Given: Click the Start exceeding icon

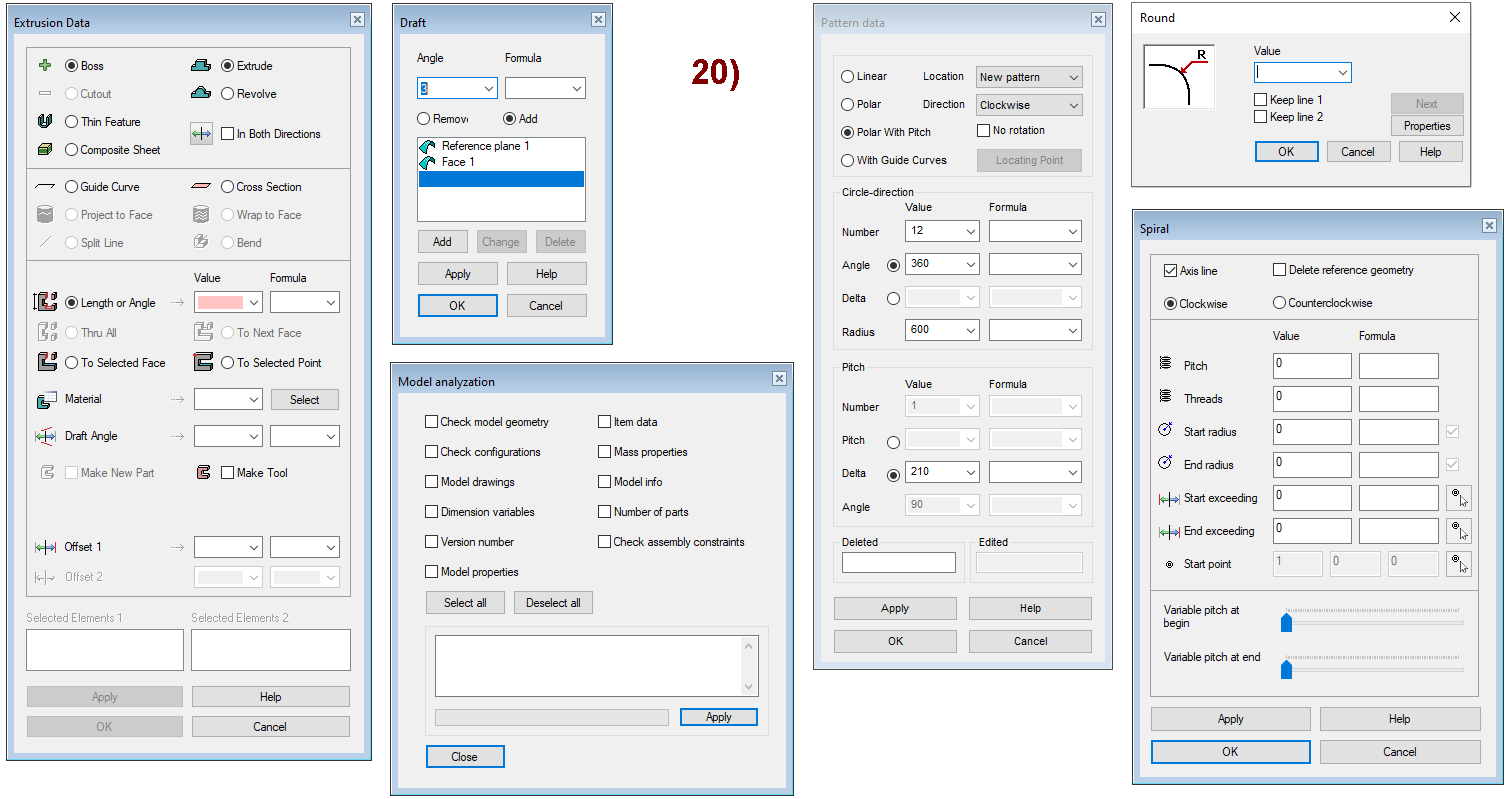Looking at the screenshot, I should click(x=1167, y=498).
